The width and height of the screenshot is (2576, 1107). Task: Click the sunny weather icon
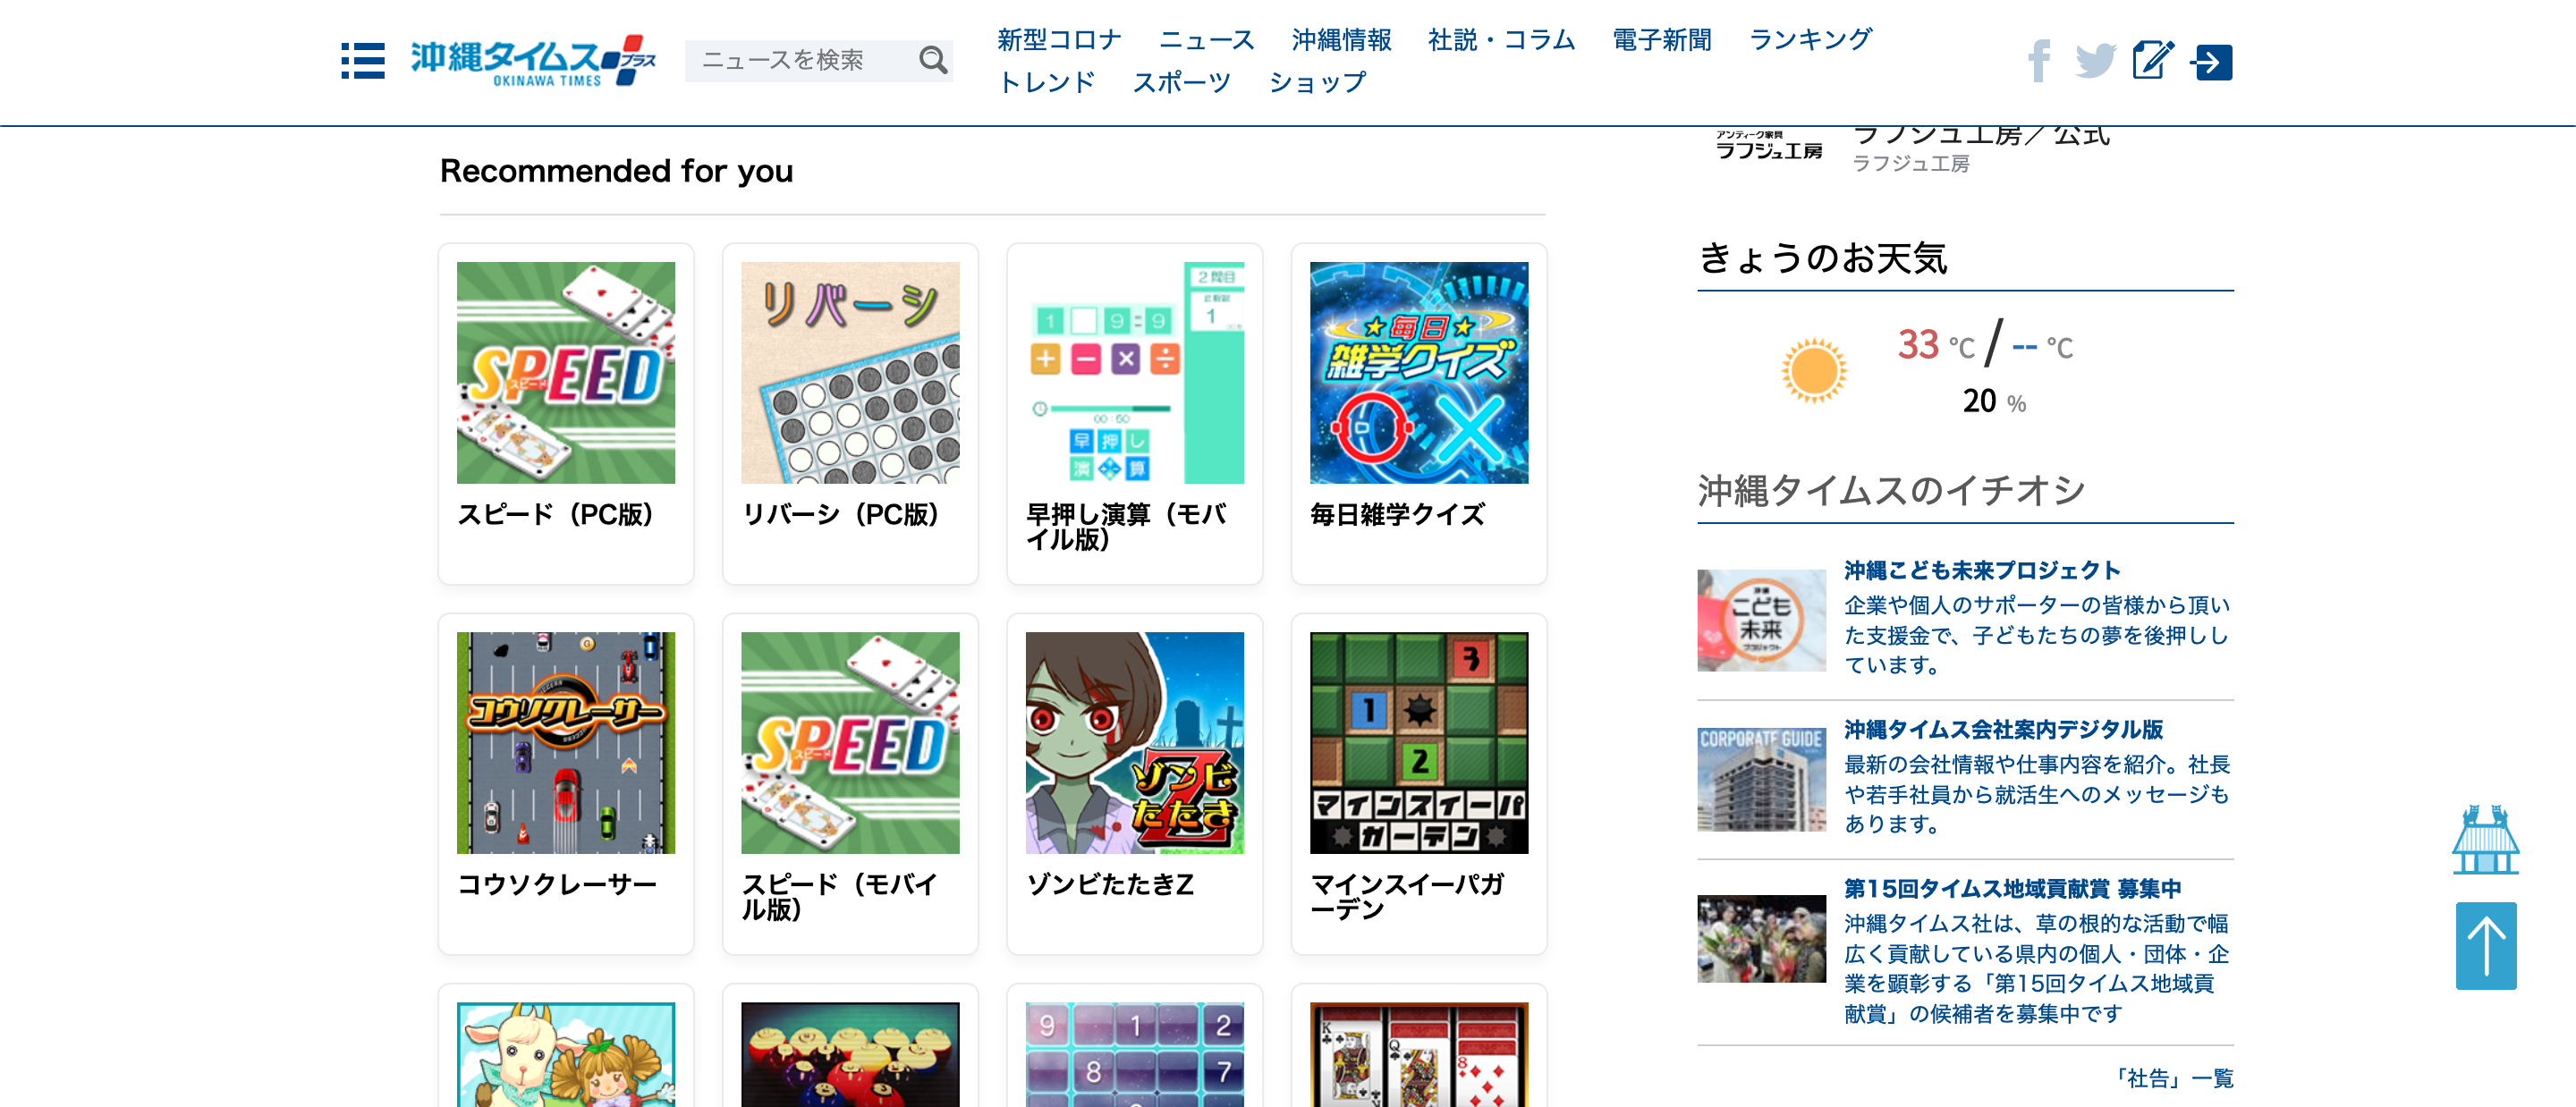coord(1813,371)
